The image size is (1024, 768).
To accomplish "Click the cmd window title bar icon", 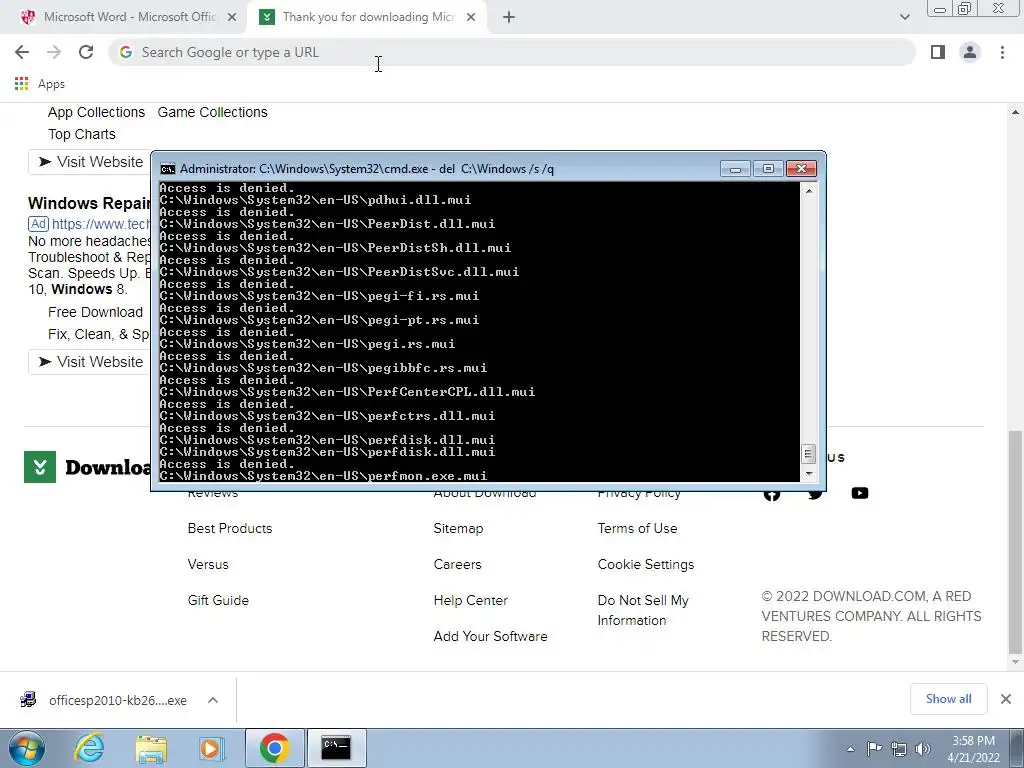I will pyautogui.click(x=168, y=169).
